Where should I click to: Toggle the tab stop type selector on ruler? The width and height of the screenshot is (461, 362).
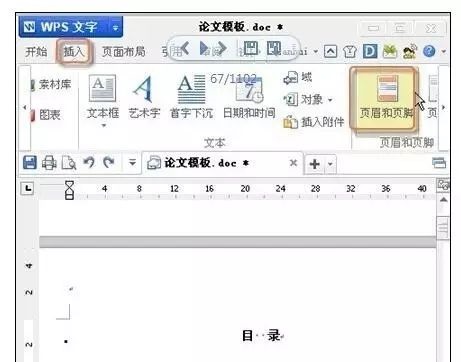tap(28, 188)
